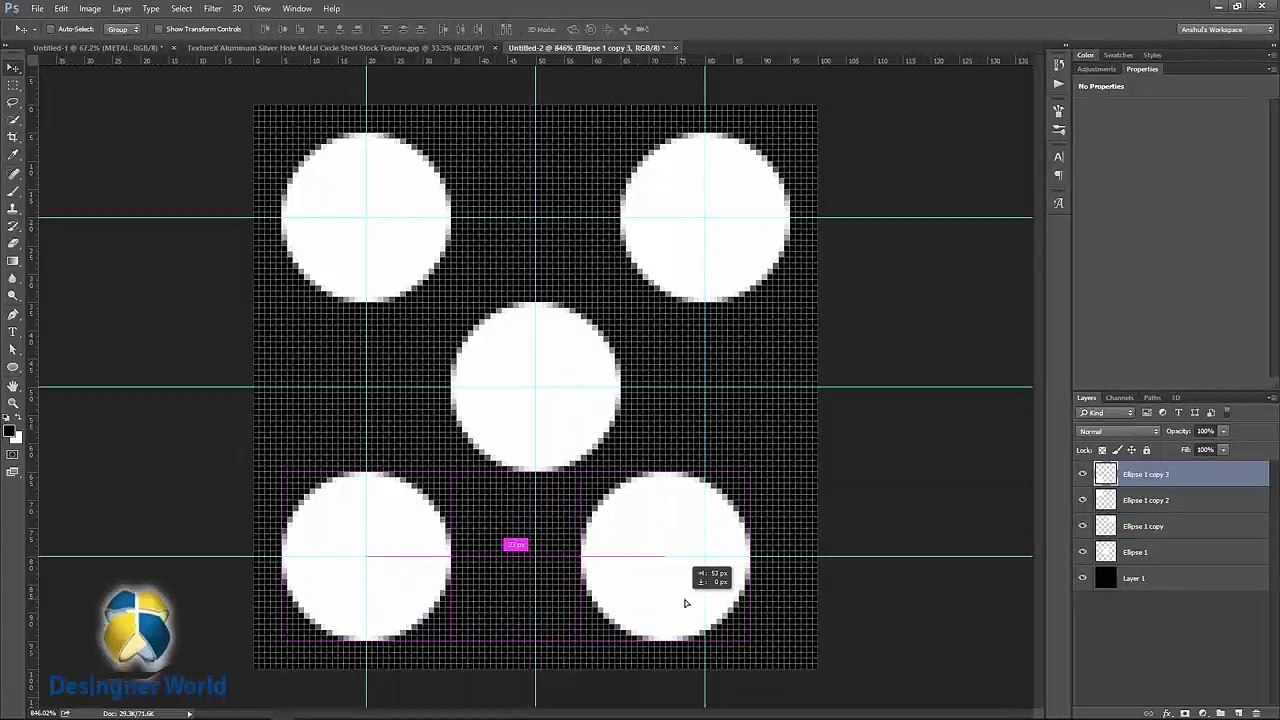This screenshot has height=720, width=1280.
Task: Open the Fill slider dropdown arrow
Action: tap(1223, 450)
